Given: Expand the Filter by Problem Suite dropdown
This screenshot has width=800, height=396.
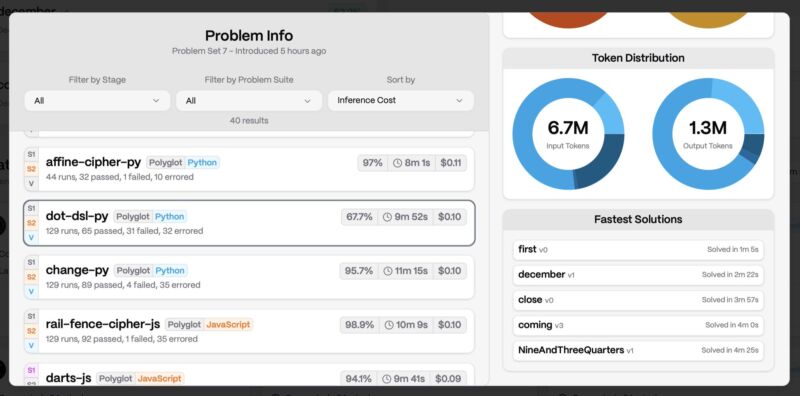Looking at the screenshot, I should (x=249, y=101).
